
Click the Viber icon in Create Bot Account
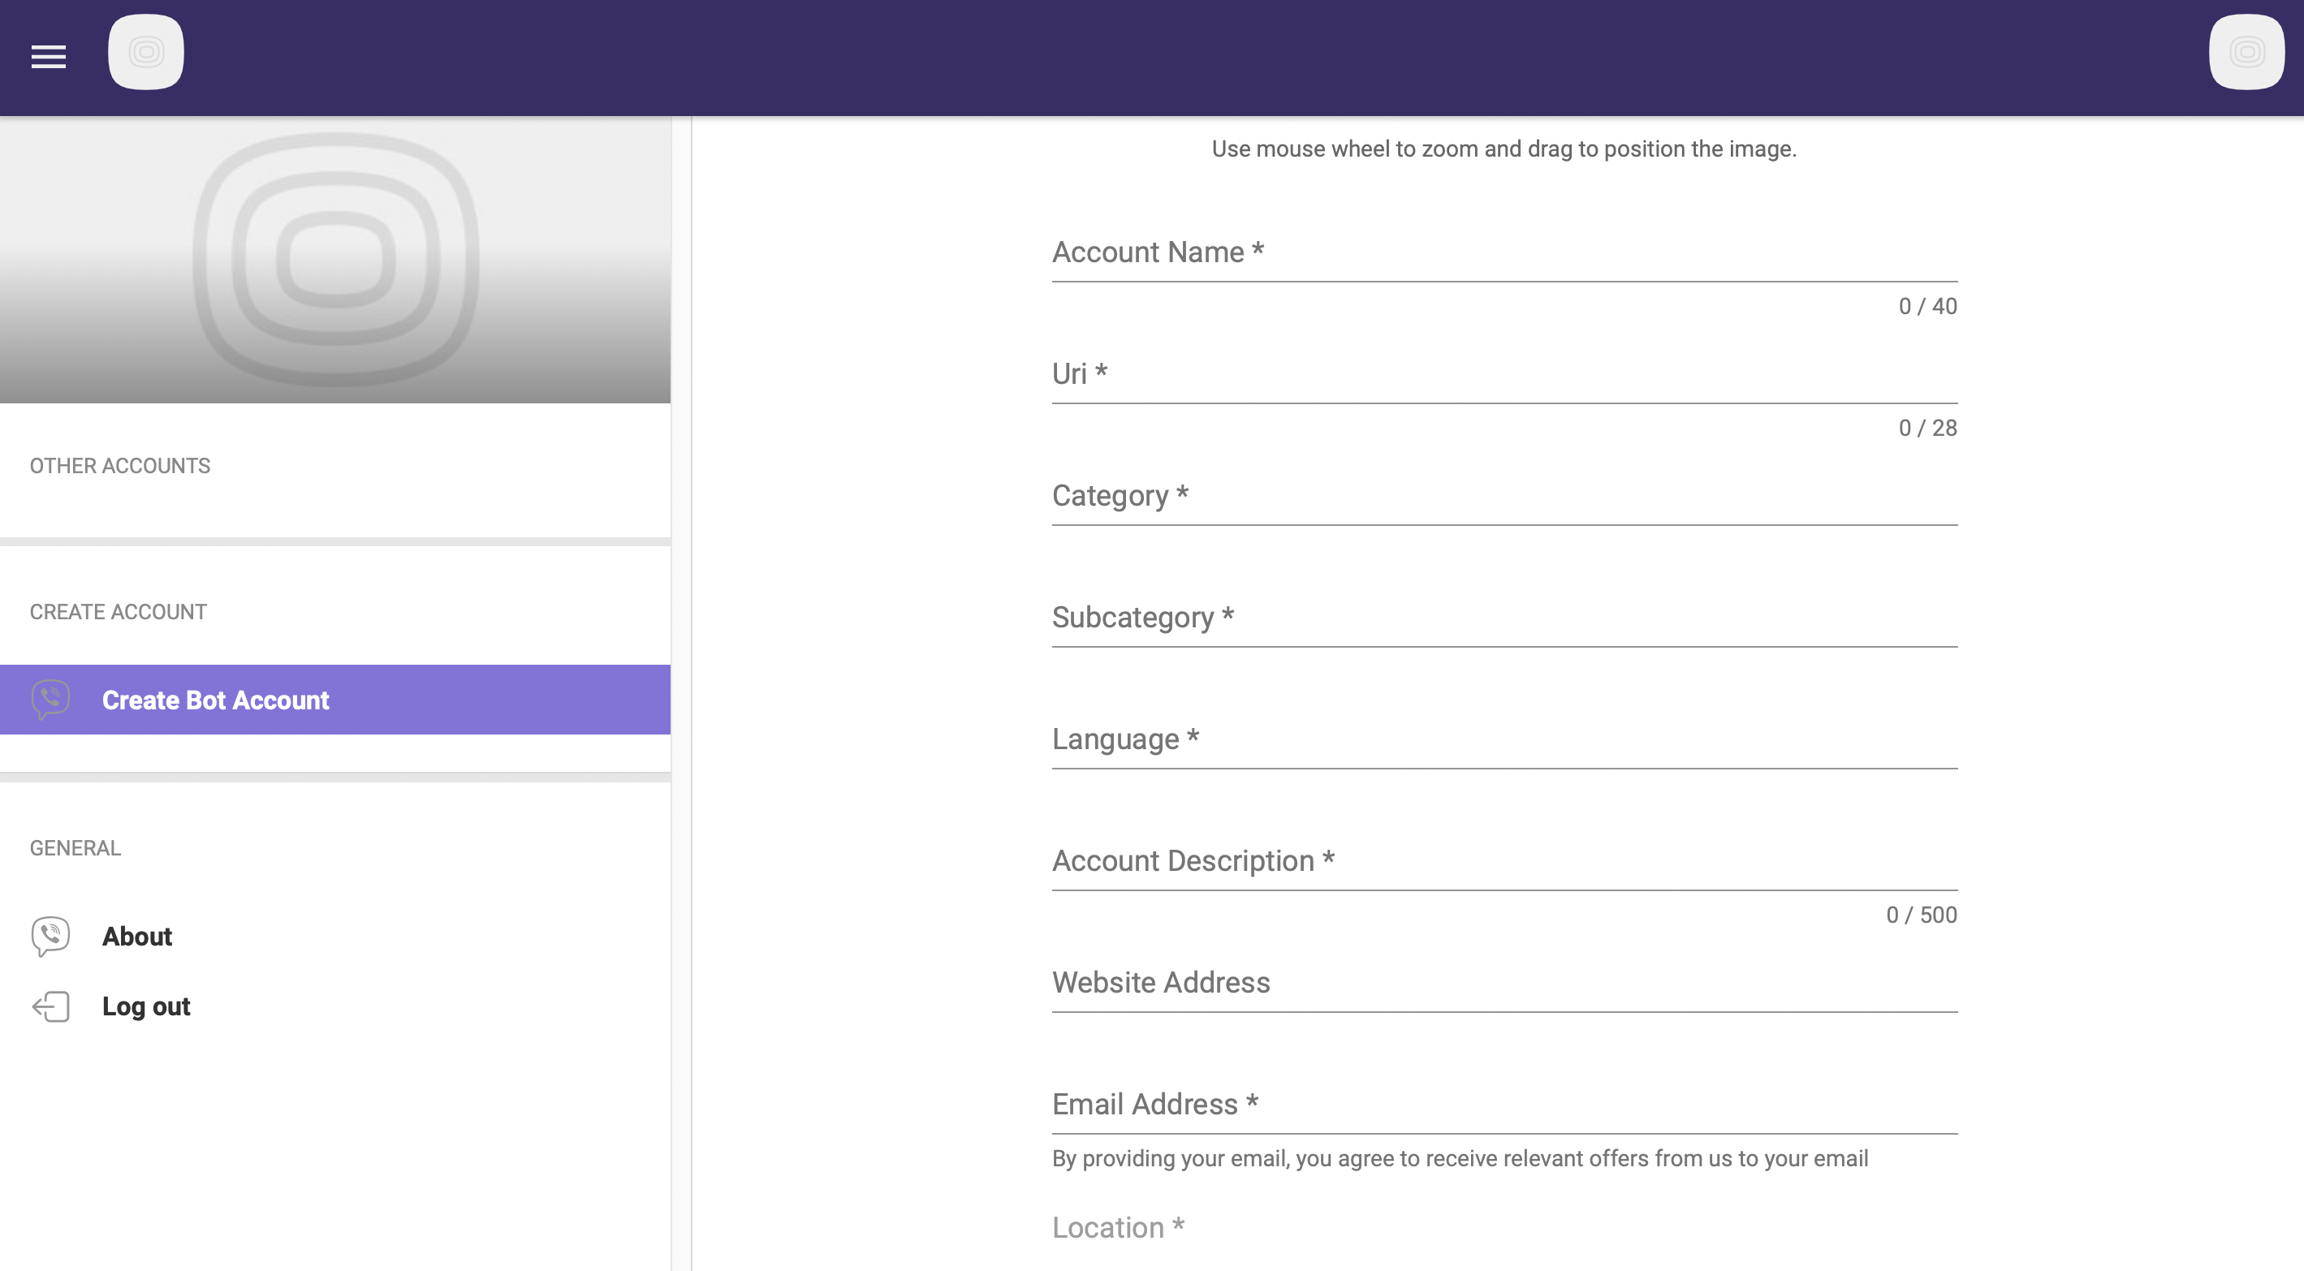[50, 699]
